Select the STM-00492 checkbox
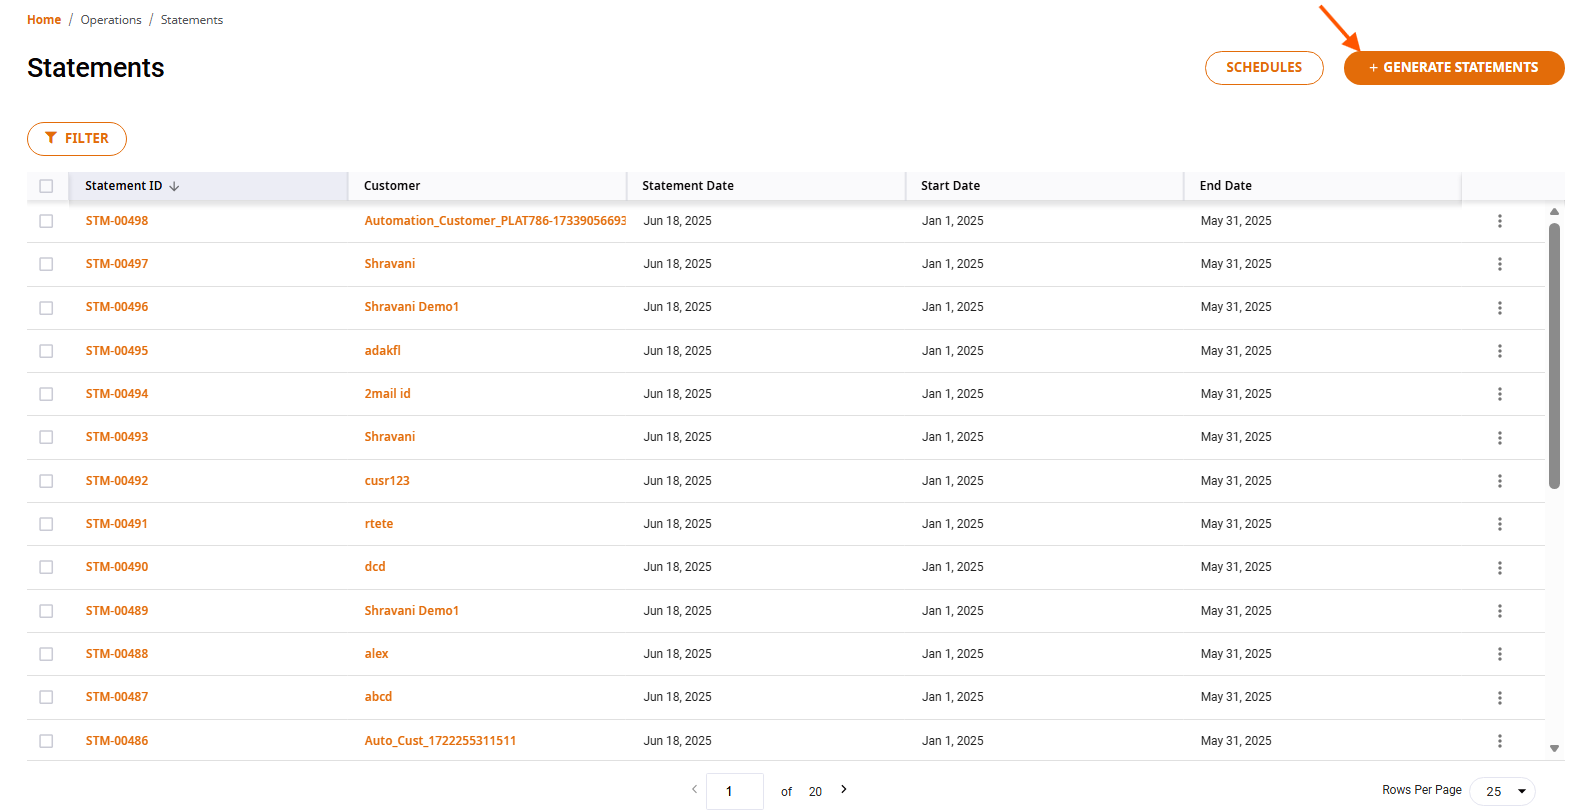This screenshot has width=1572, height=812. [x=46, y=481]
